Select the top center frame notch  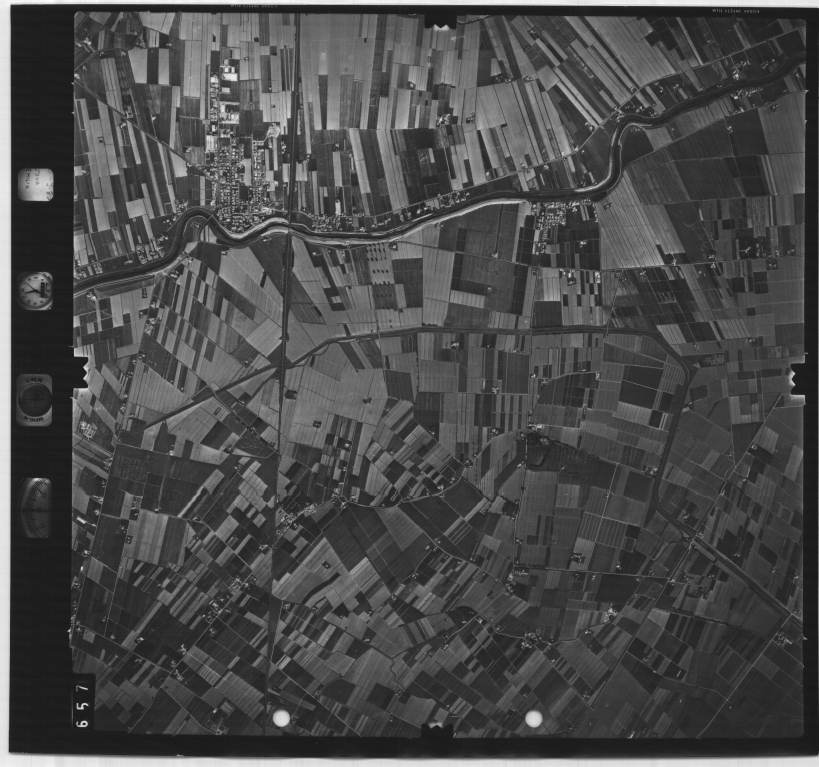pos(439,20)
